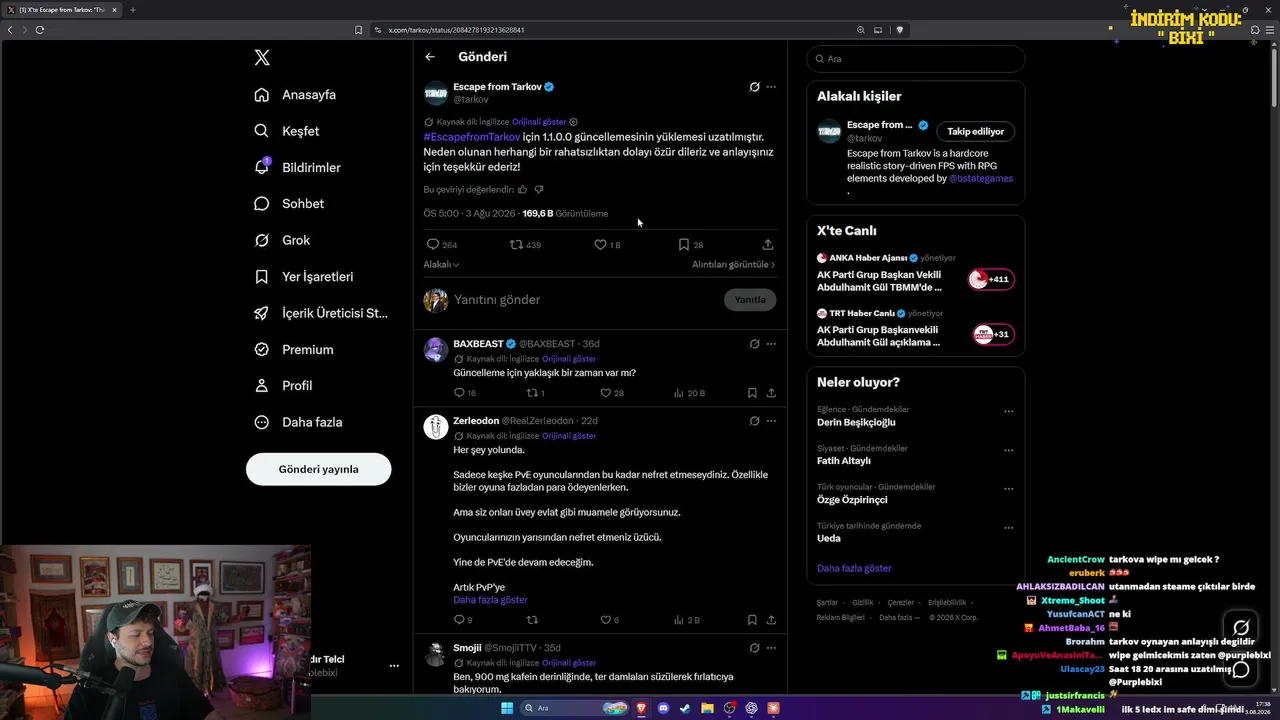Image resolution: width=1280 pixels, height=720 pixels.
Task: Go to Anasayfa in the sidebar
Action: (x=295, y=95)
